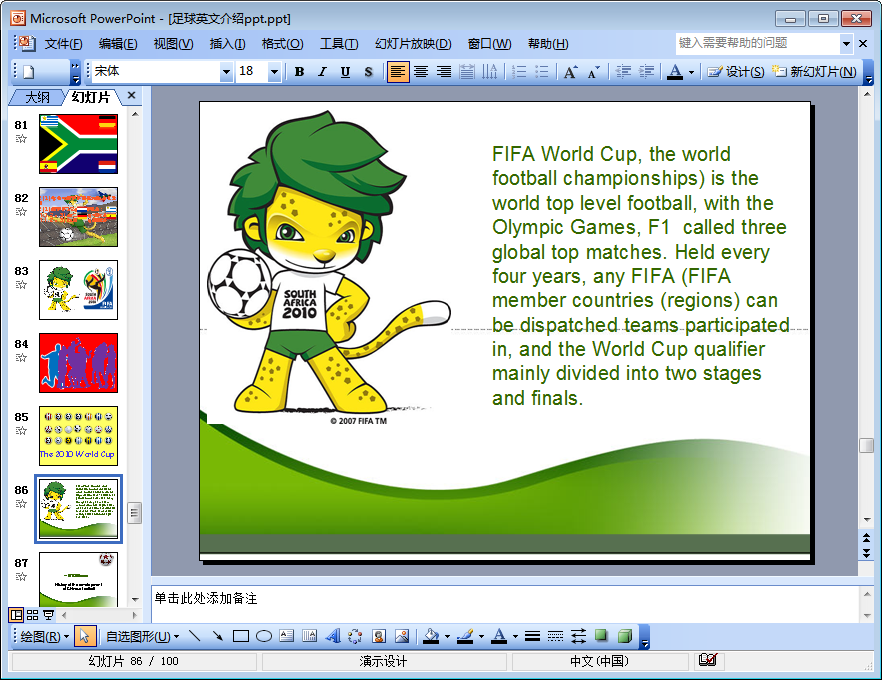Apply the Line Color brush

(465, 636)
